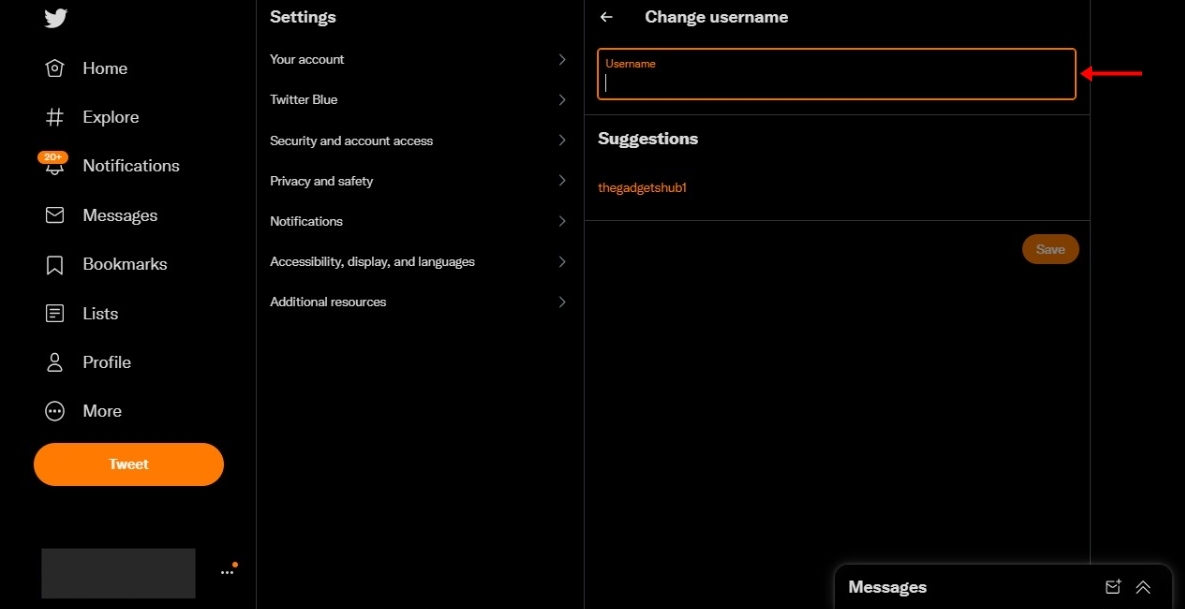Expand chevron next to Additional resources
This screenshot has height=609, width=1185.
tap(562, 301)
